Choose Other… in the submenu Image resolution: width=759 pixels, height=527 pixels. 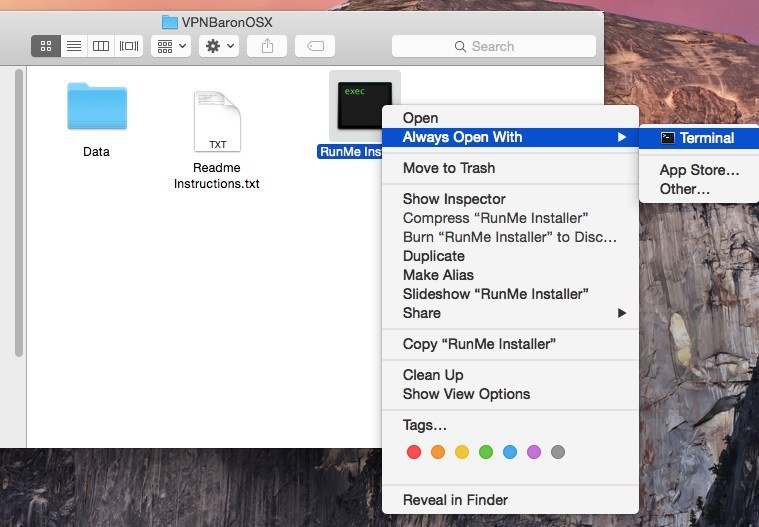tap(699, 189)
